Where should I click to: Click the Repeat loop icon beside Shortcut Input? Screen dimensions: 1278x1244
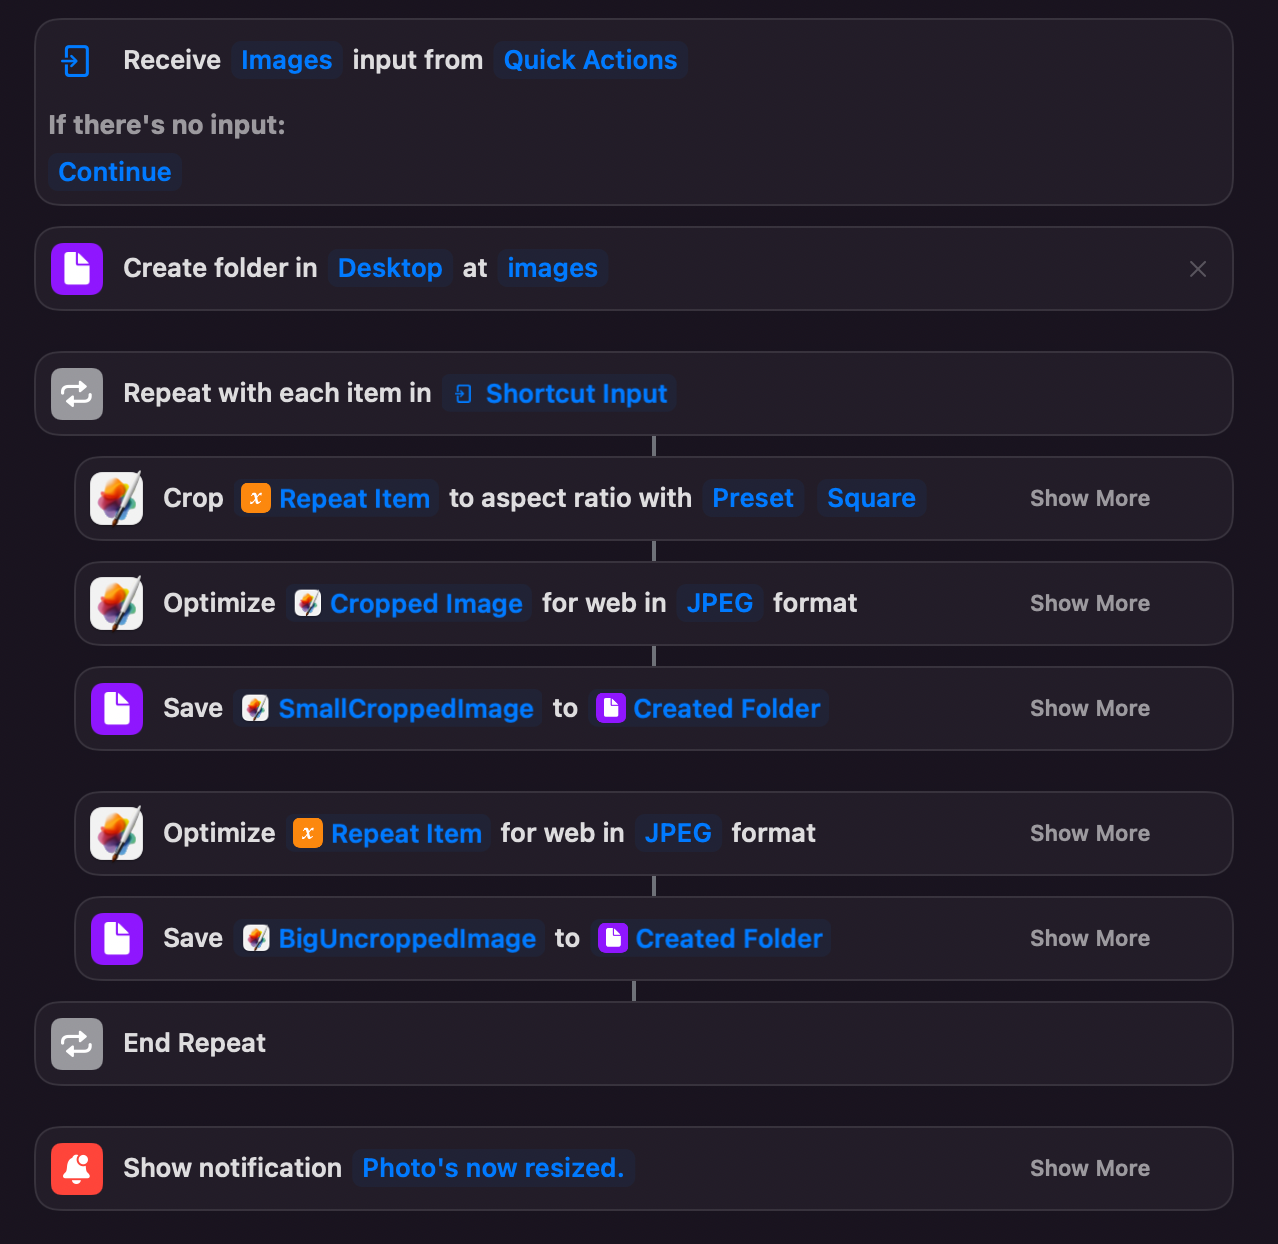tap(77, 394)
